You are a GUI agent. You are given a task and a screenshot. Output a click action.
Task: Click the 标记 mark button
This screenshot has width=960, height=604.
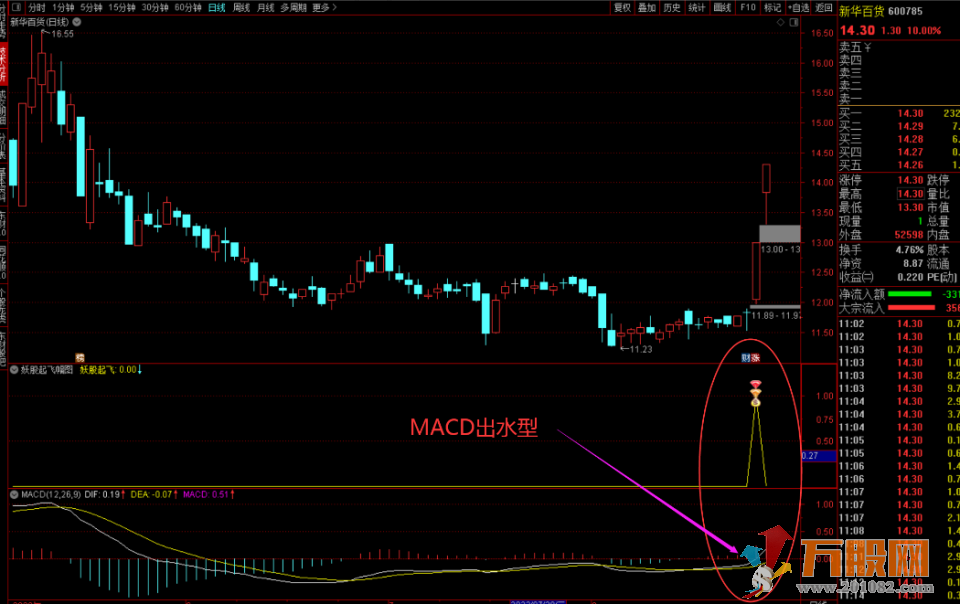(x=773, y=7)
